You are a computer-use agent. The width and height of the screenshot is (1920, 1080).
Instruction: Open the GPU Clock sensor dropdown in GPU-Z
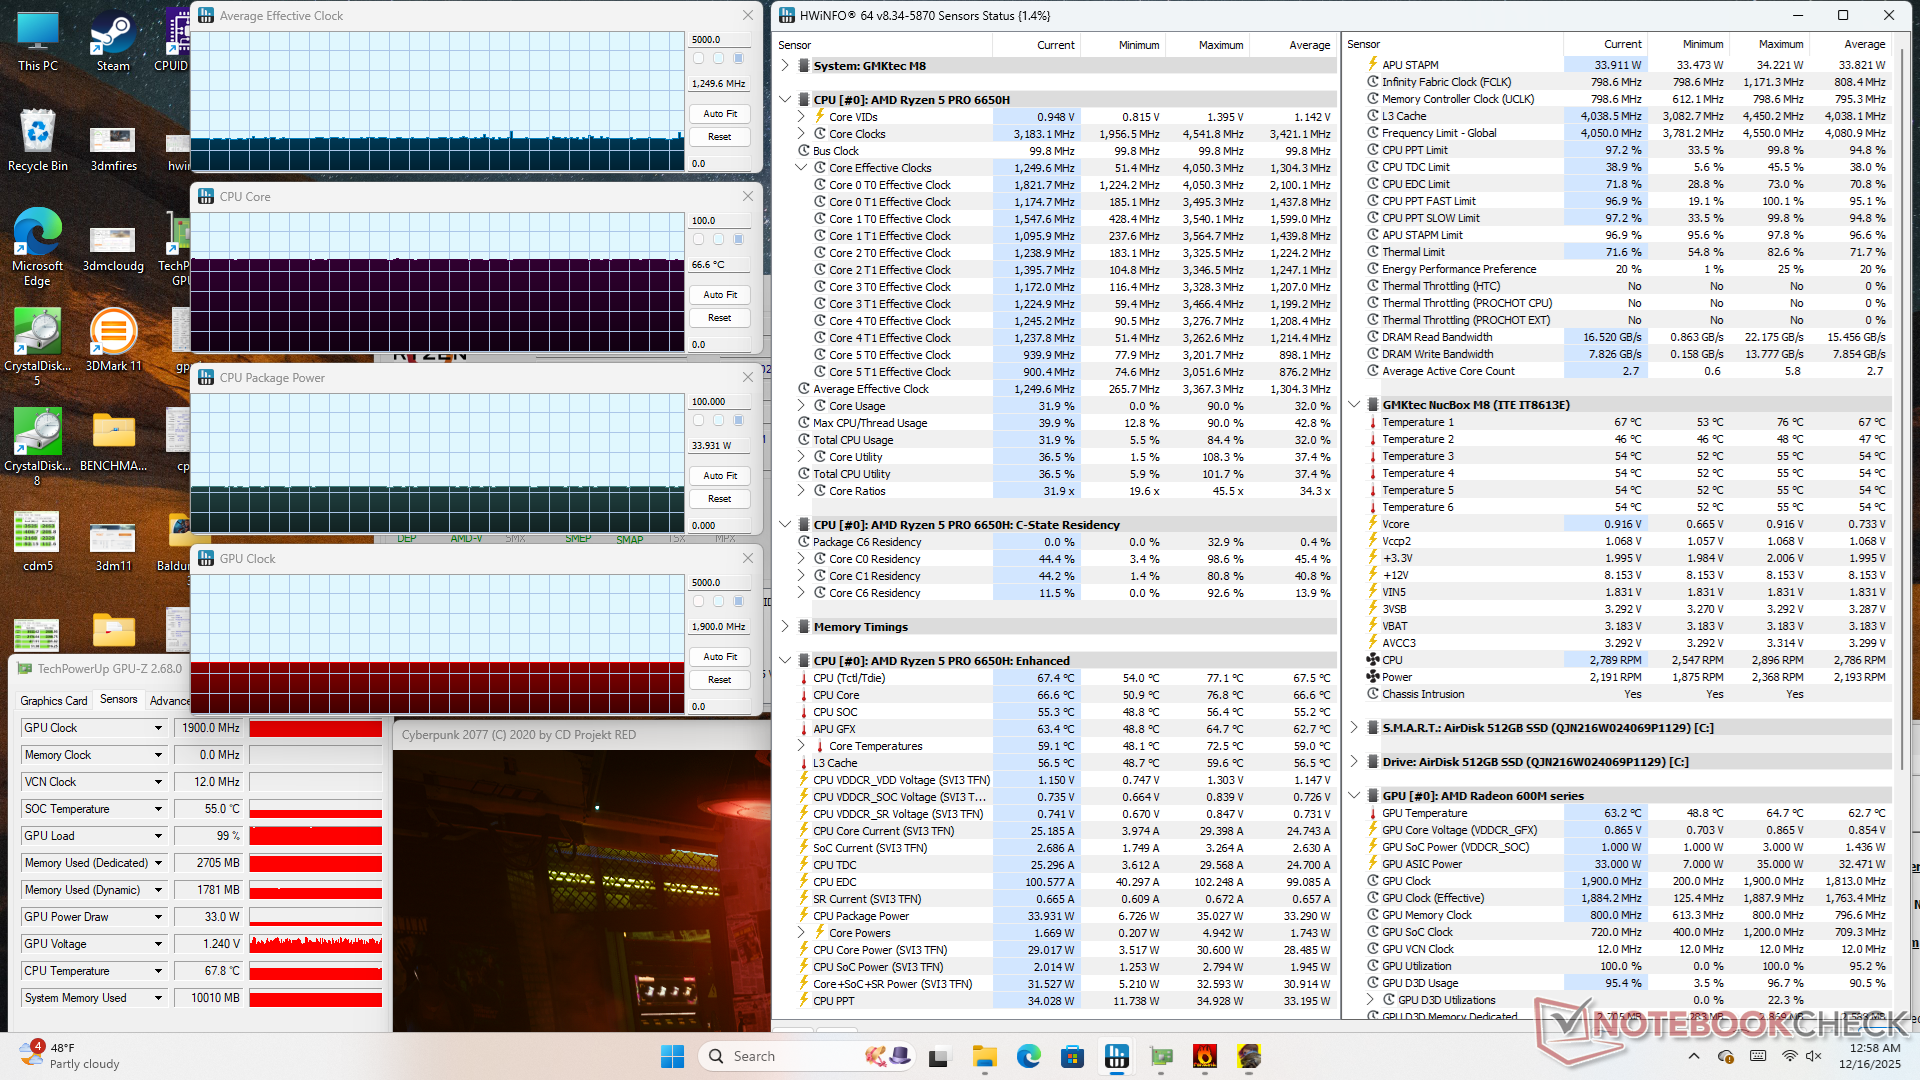pyautogui.click(x=158, y=728)
